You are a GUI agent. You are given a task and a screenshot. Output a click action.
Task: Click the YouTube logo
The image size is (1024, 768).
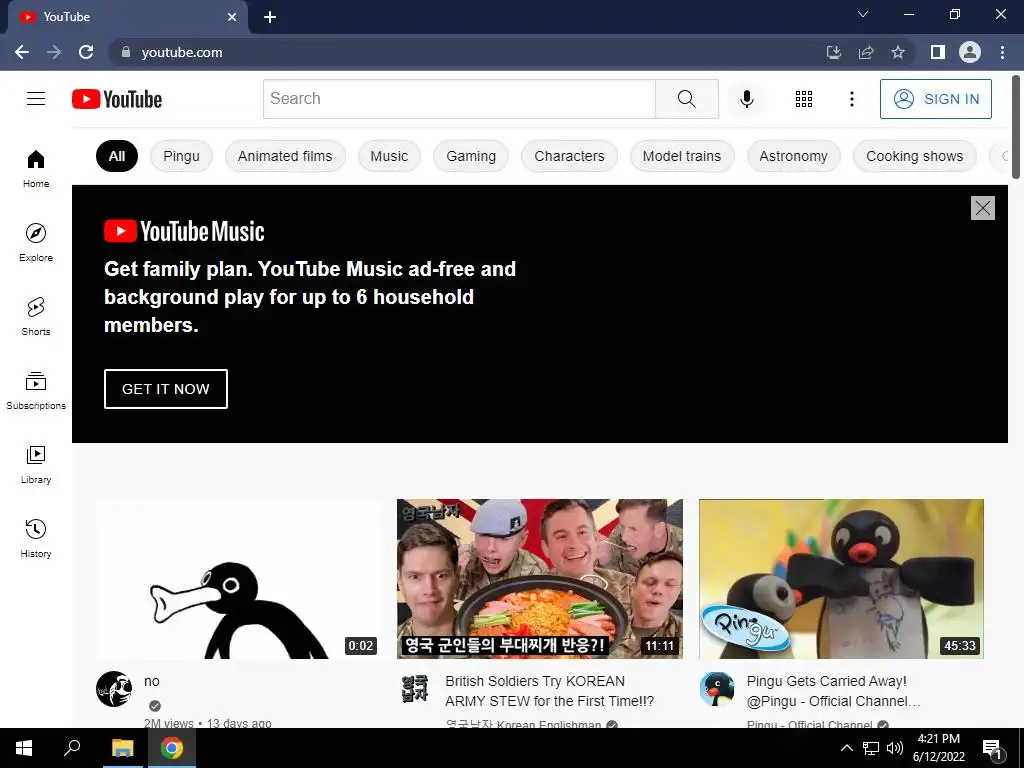coord(117,99)
